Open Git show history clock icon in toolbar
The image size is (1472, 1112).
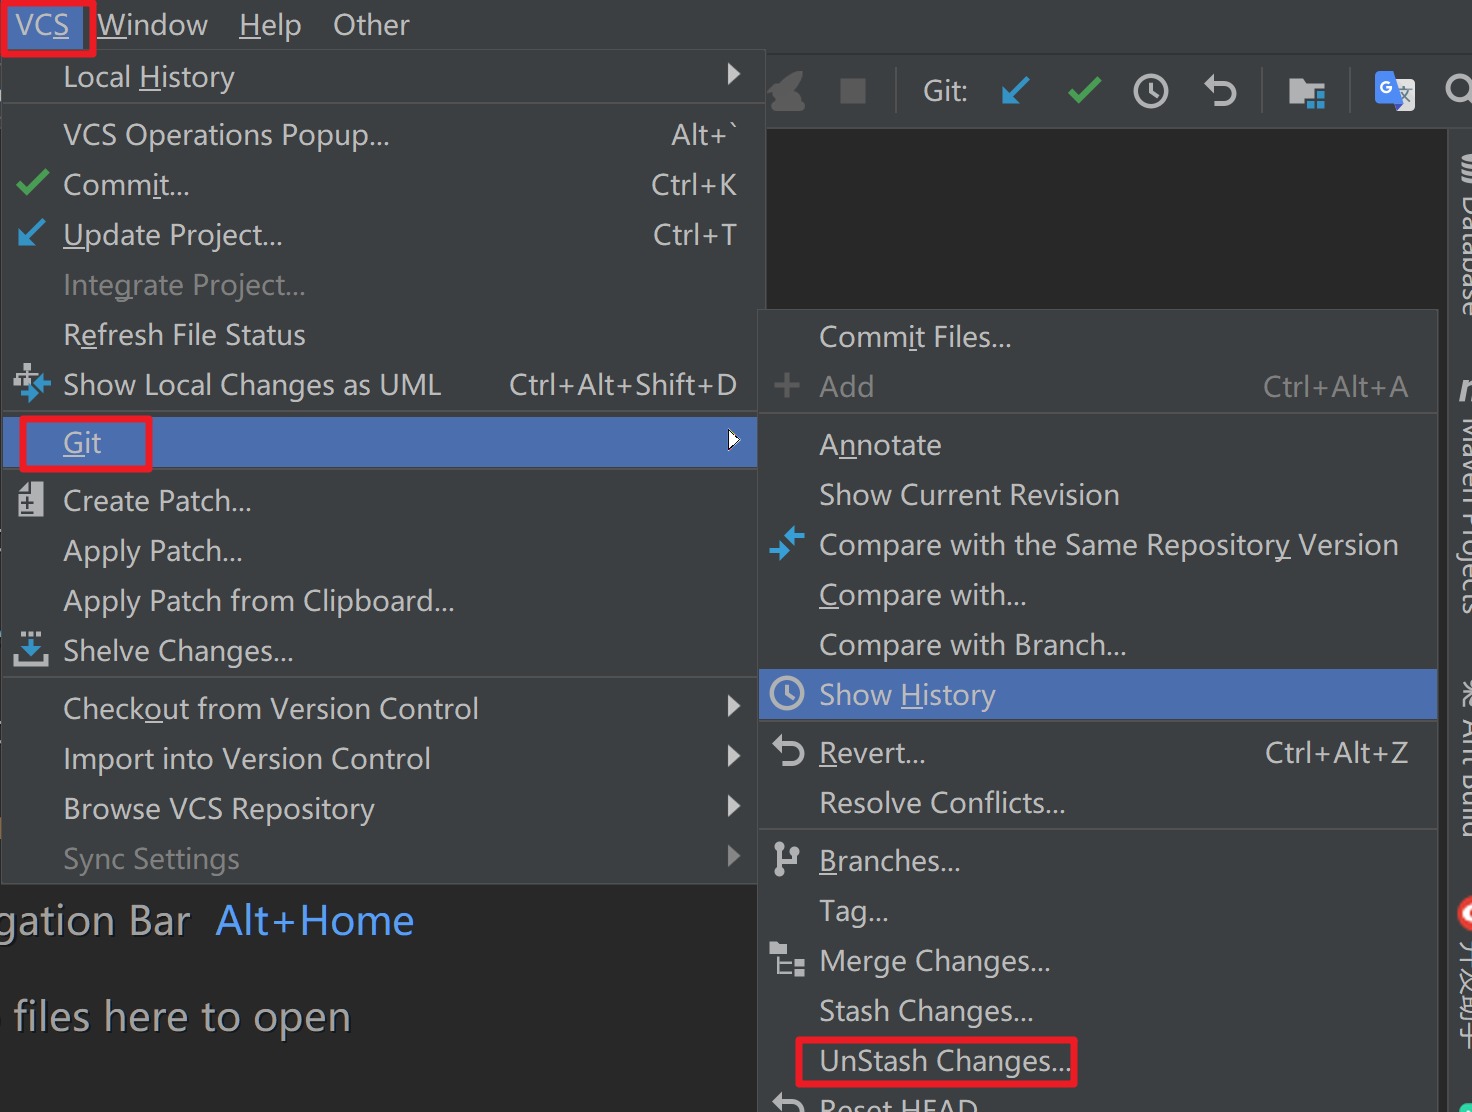point(1151,91)
